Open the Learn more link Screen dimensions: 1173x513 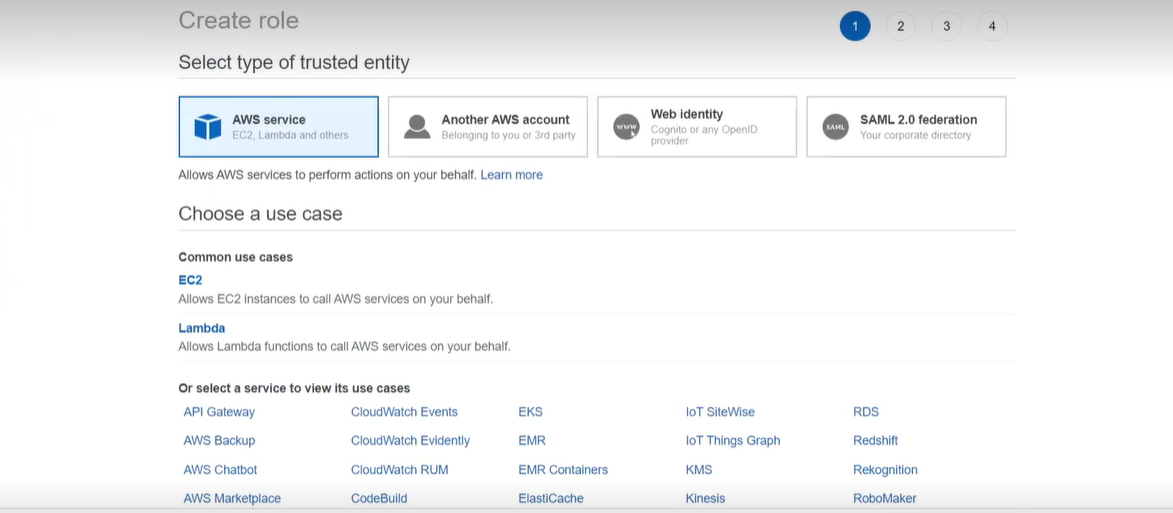pos(512,175)
